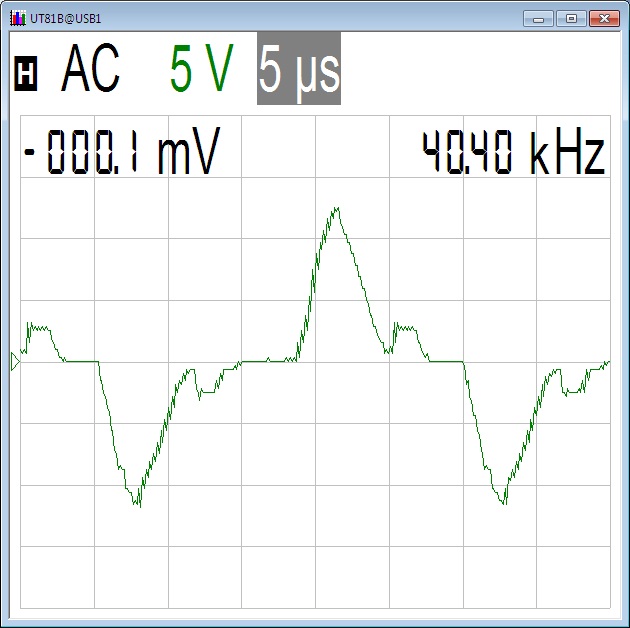Image resolution: width=630 pixels, height=628 pixels.
Task: Click the small plateau right of the central peak
Action: coord(404,328)
